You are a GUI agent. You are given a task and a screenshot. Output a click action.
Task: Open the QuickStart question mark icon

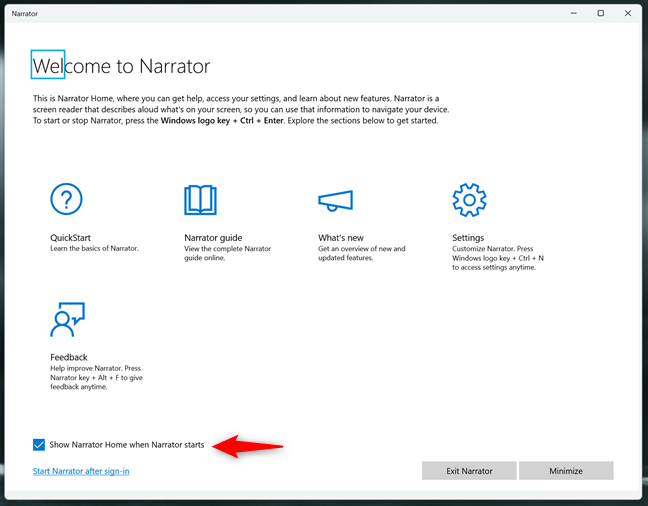point(66,199)
